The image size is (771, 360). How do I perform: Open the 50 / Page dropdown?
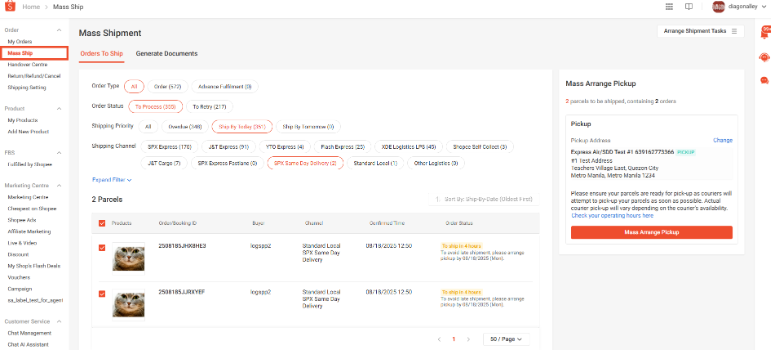click(506, 339)
